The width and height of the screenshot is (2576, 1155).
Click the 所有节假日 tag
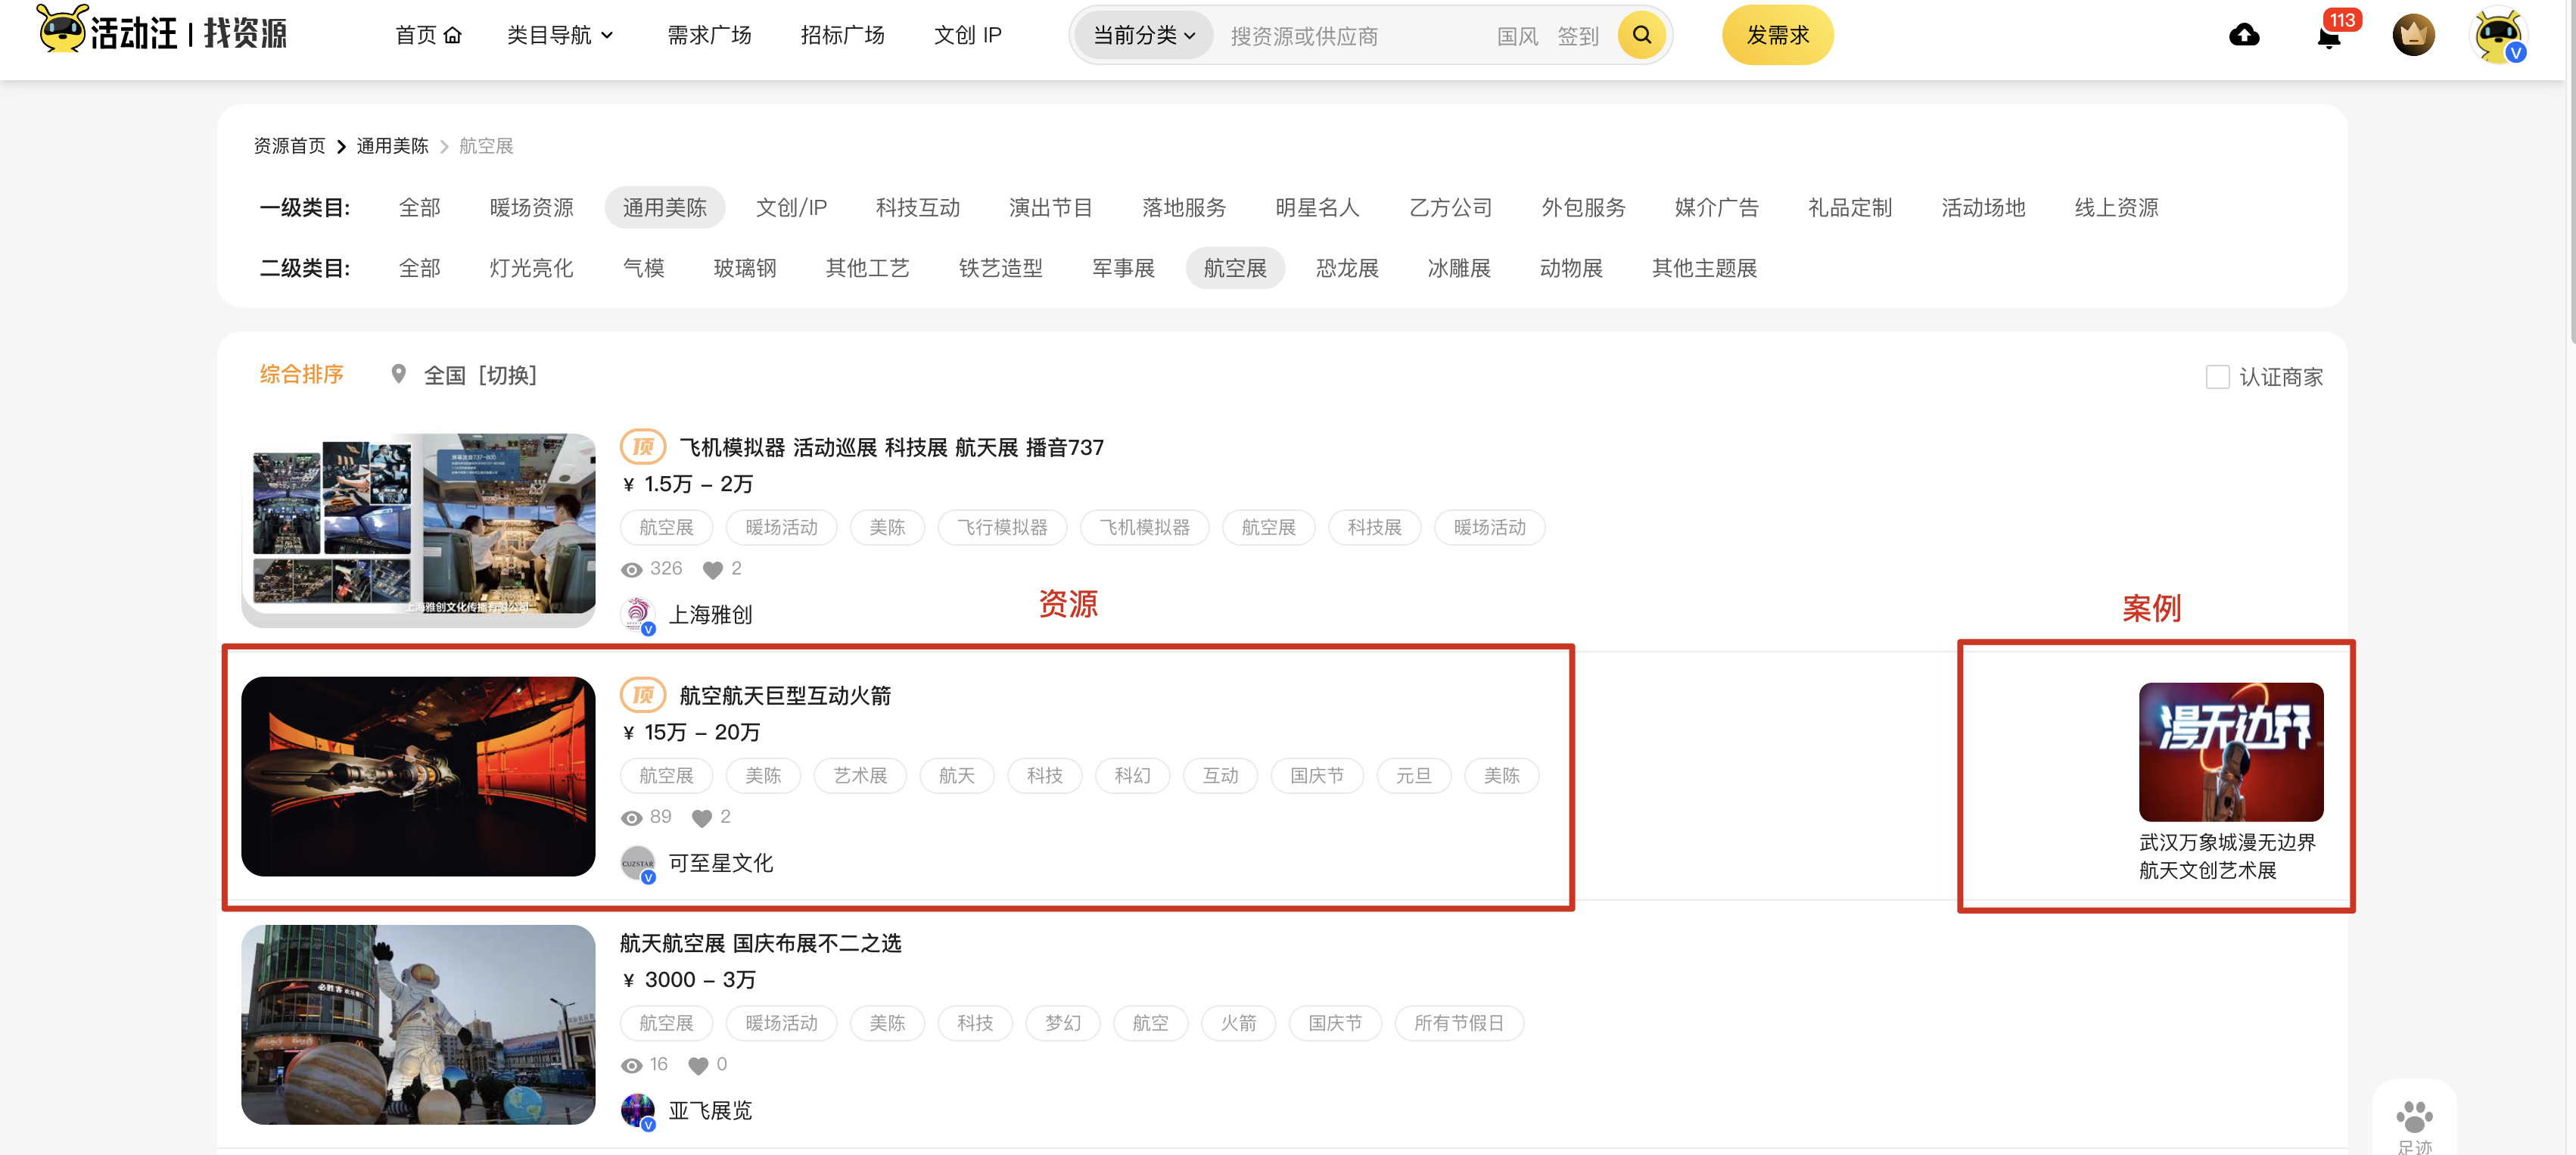click(1459, 1023)
